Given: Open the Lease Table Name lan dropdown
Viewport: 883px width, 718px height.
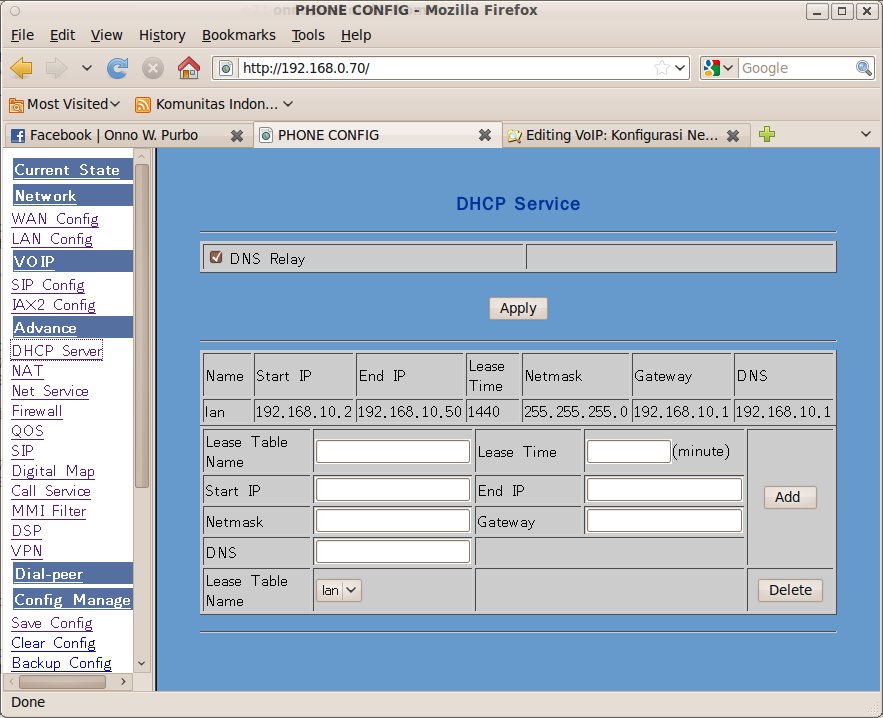Looking at the screenshot, I should [338, 590].
